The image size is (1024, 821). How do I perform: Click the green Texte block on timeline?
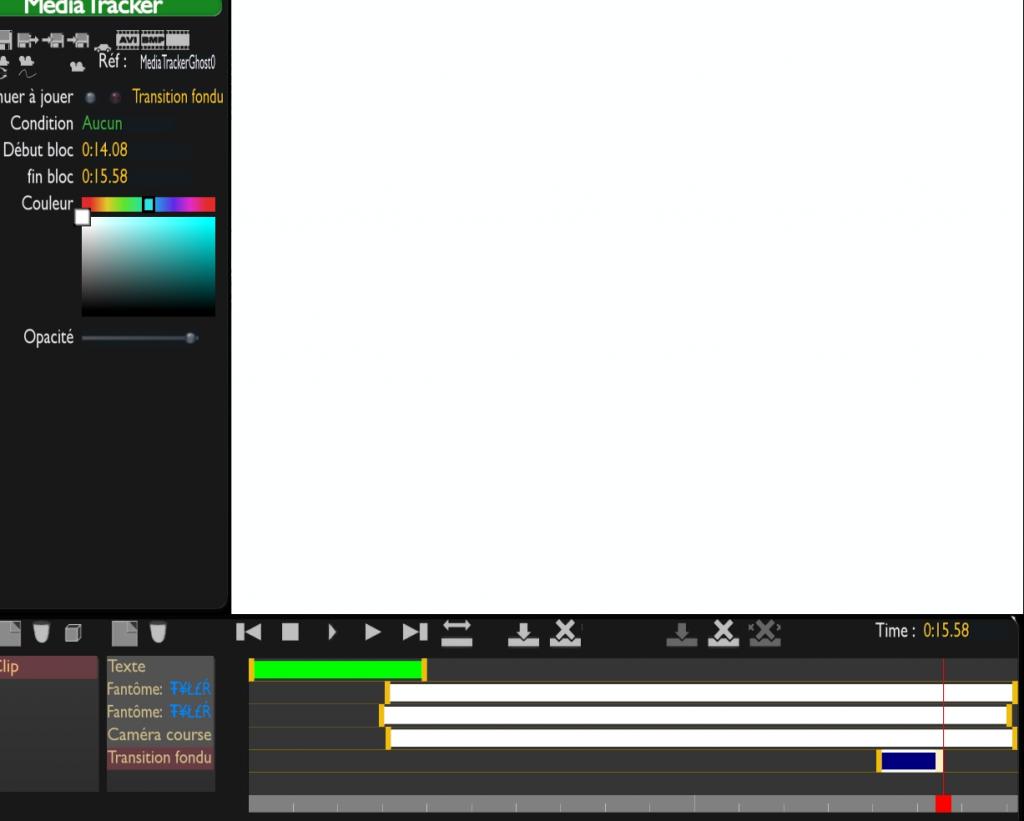[x=338, y=670]
